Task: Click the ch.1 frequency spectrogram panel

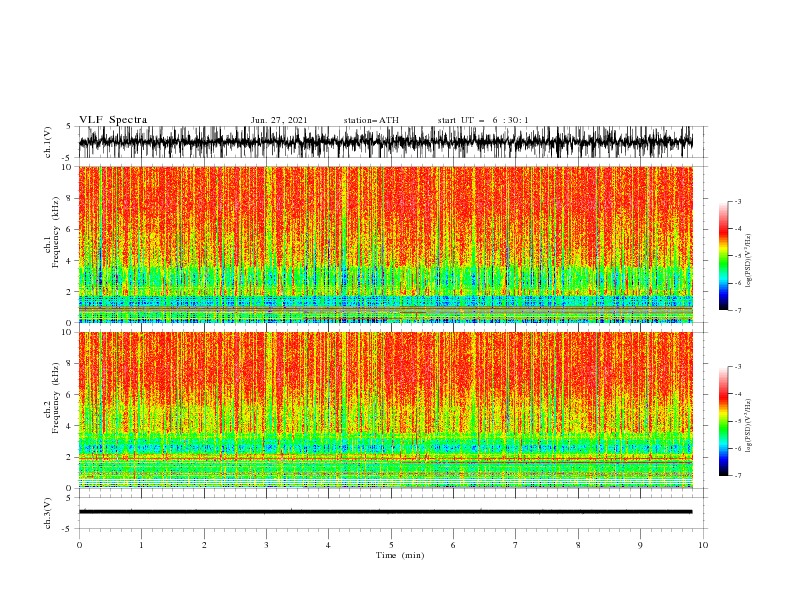Action: (386, 244)
